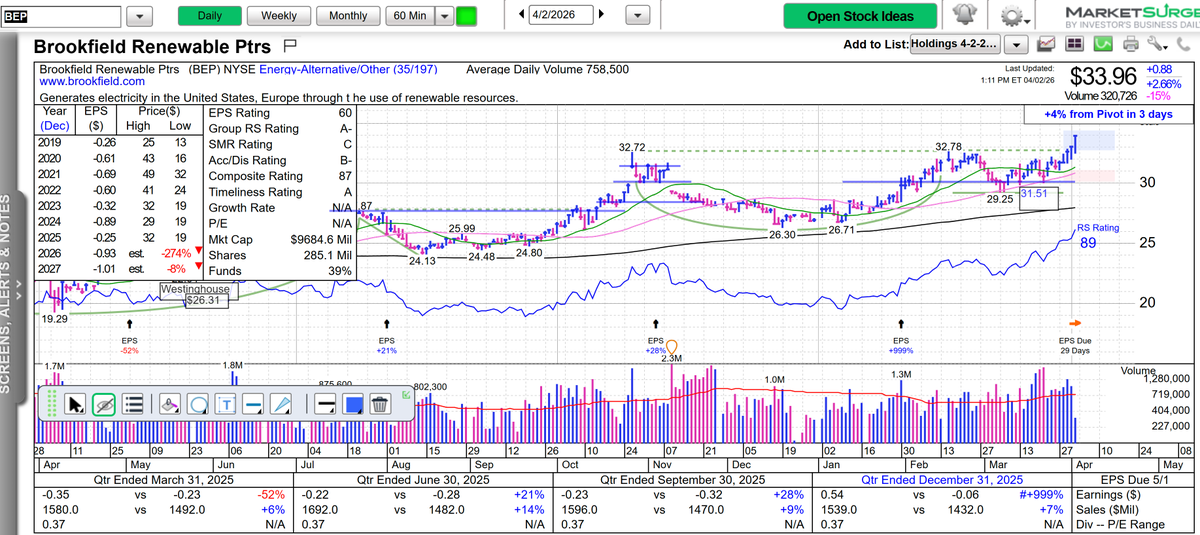Open the wrench tools menu
This screenshot has width=1200, height=535.
tap(1158, 44)
